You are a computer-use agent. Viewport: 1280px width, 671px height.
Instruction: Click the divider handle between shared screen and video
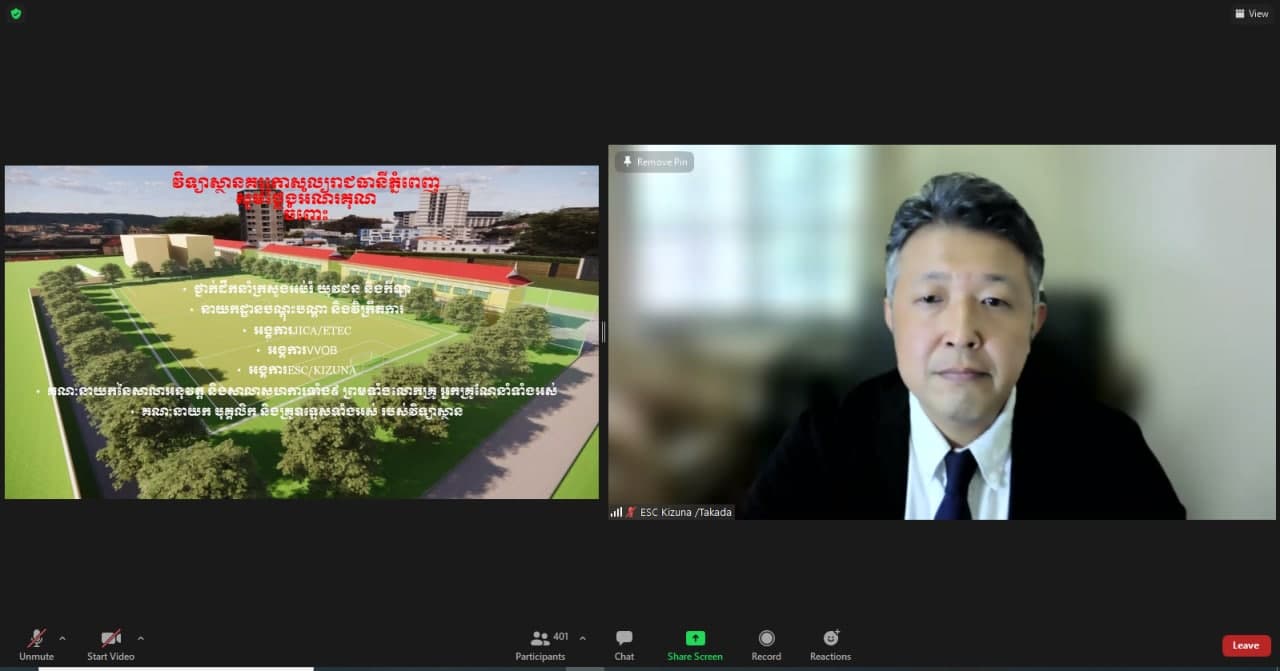[x=603, y=332]
